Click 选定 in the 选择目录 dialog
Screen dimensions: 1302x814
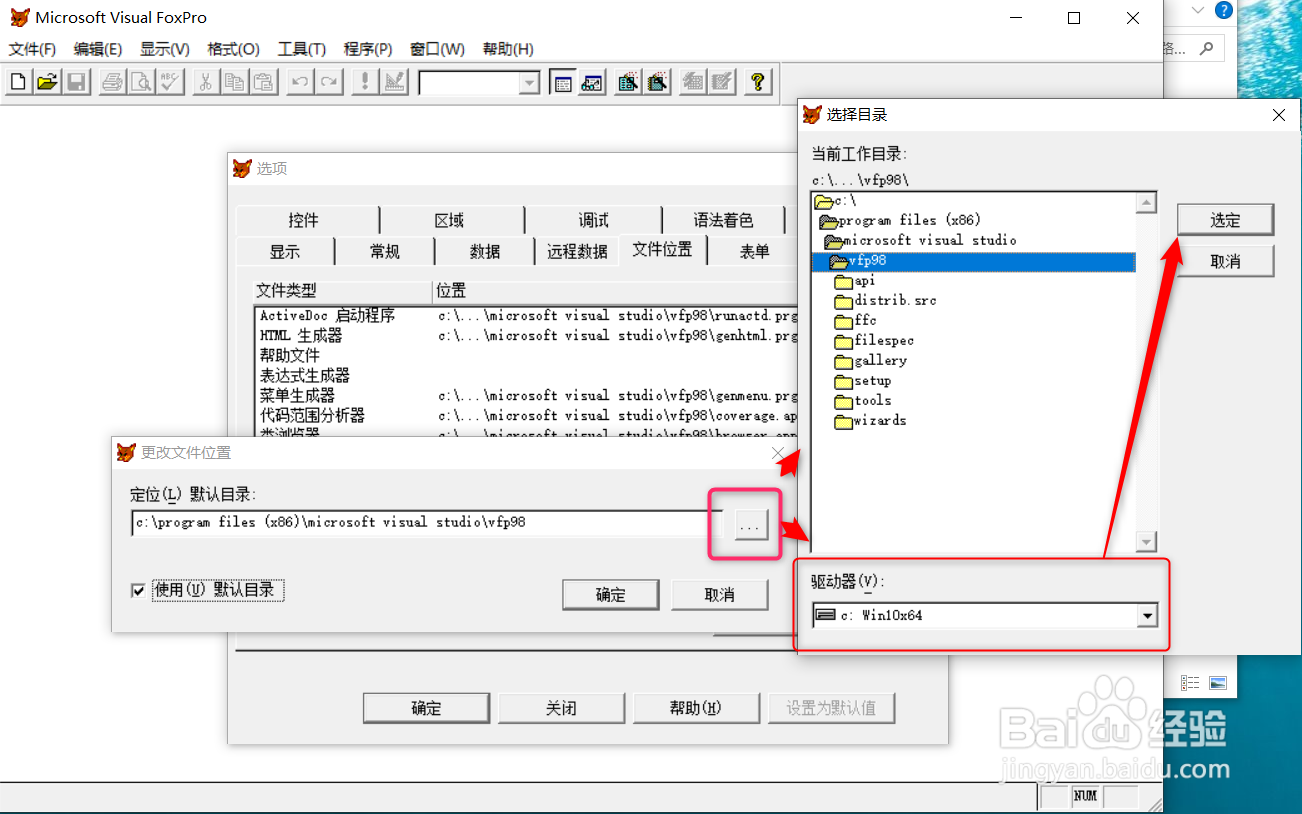(1225, 220)
